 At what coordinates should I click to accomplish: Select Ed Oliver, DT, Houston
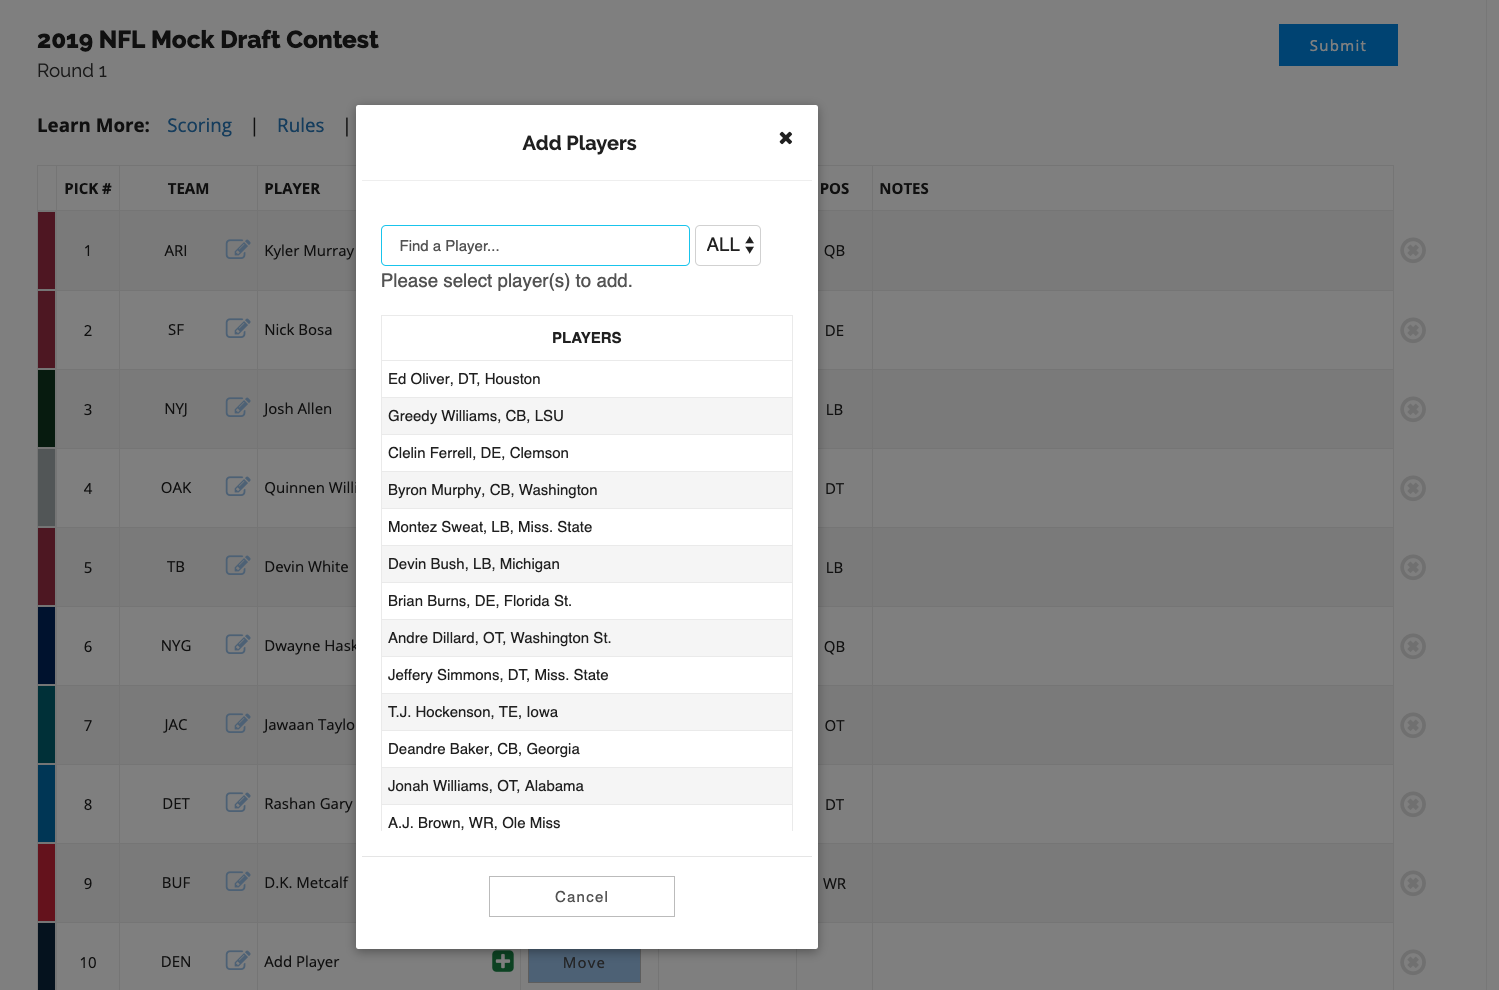[x=586, y=379]
